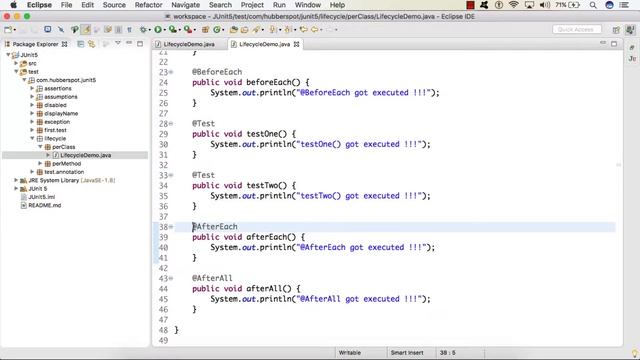Toggle Skip All Breakpoints in the toolbar
Viewport: 640px width, 360px height.
point(61,29)
